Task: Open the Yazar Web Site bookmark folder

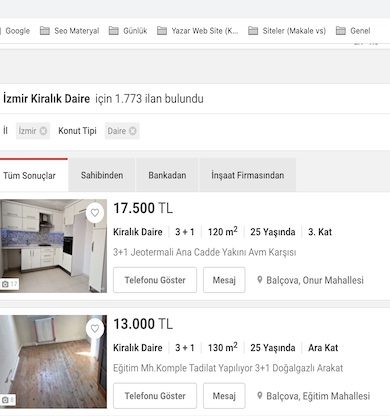Action: point(198,31)
